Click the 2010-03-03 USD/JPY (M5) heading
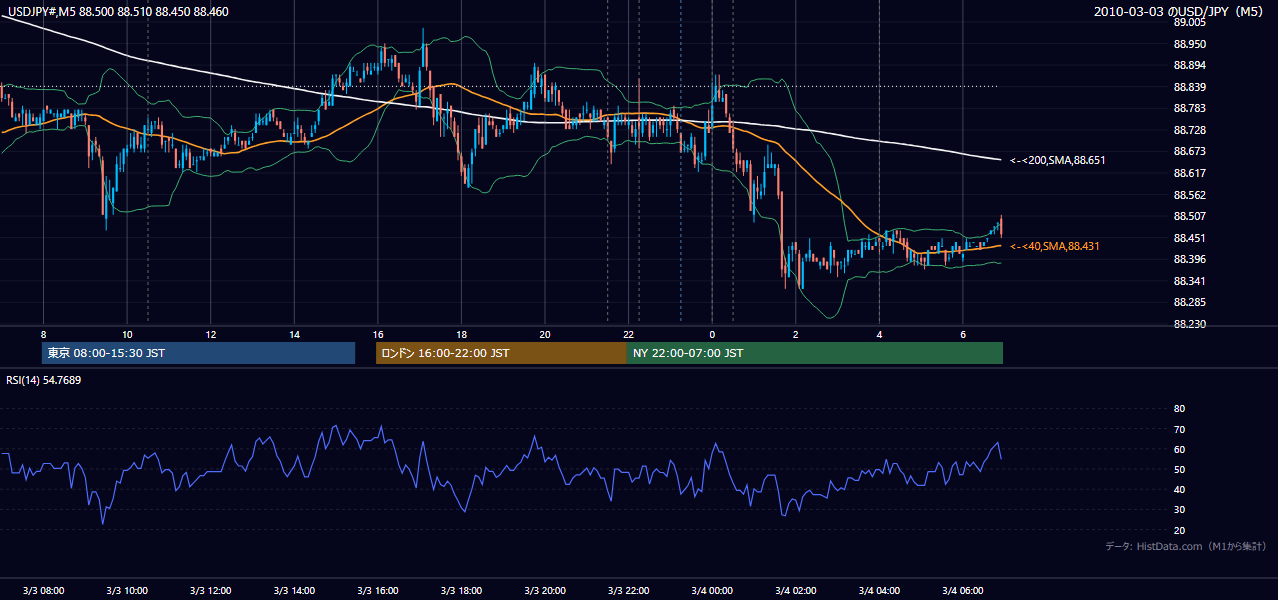Image resolution: width=1278 pixels, height=600 pixels. tap(1180, 12)
